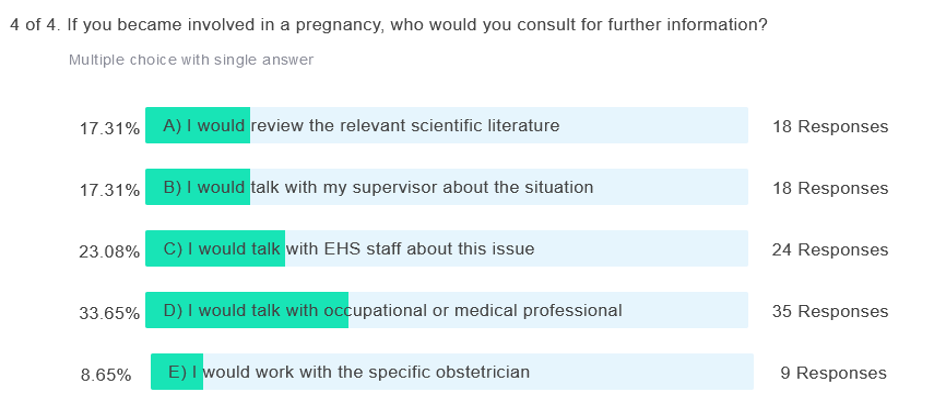Viewport: 934px width, 412px height.
Task: Open the '24 Responses' count
Action: 830,249
